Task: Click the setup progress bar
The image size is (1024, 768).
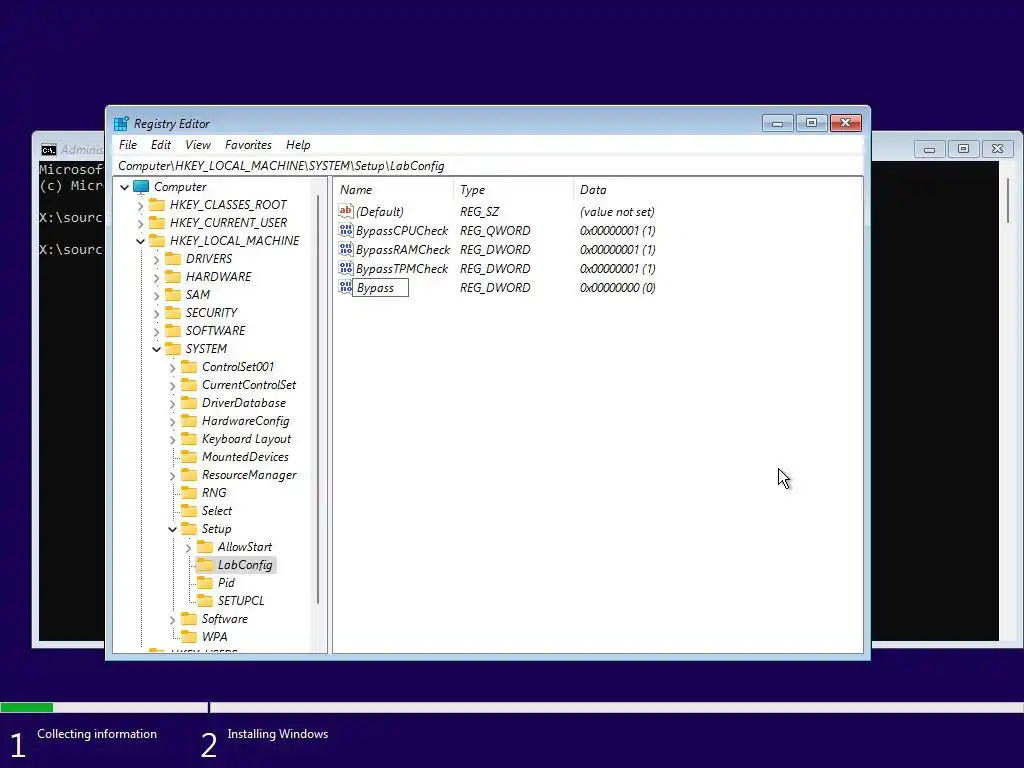Action: [512, 707]
